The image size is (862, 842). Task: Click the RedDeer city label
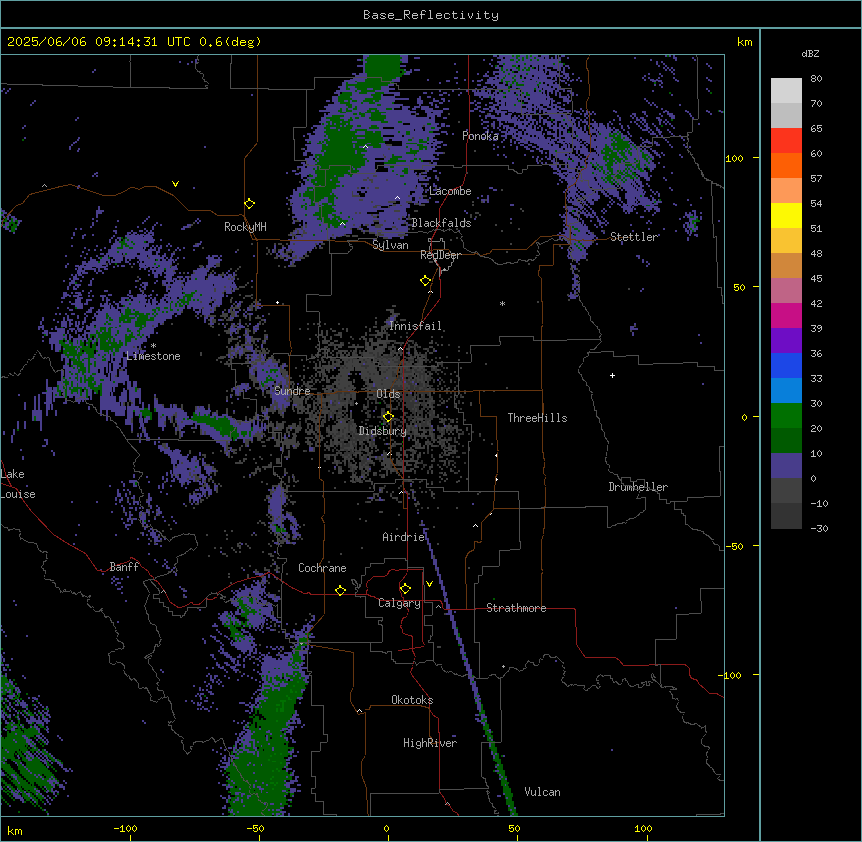point(440,255)
